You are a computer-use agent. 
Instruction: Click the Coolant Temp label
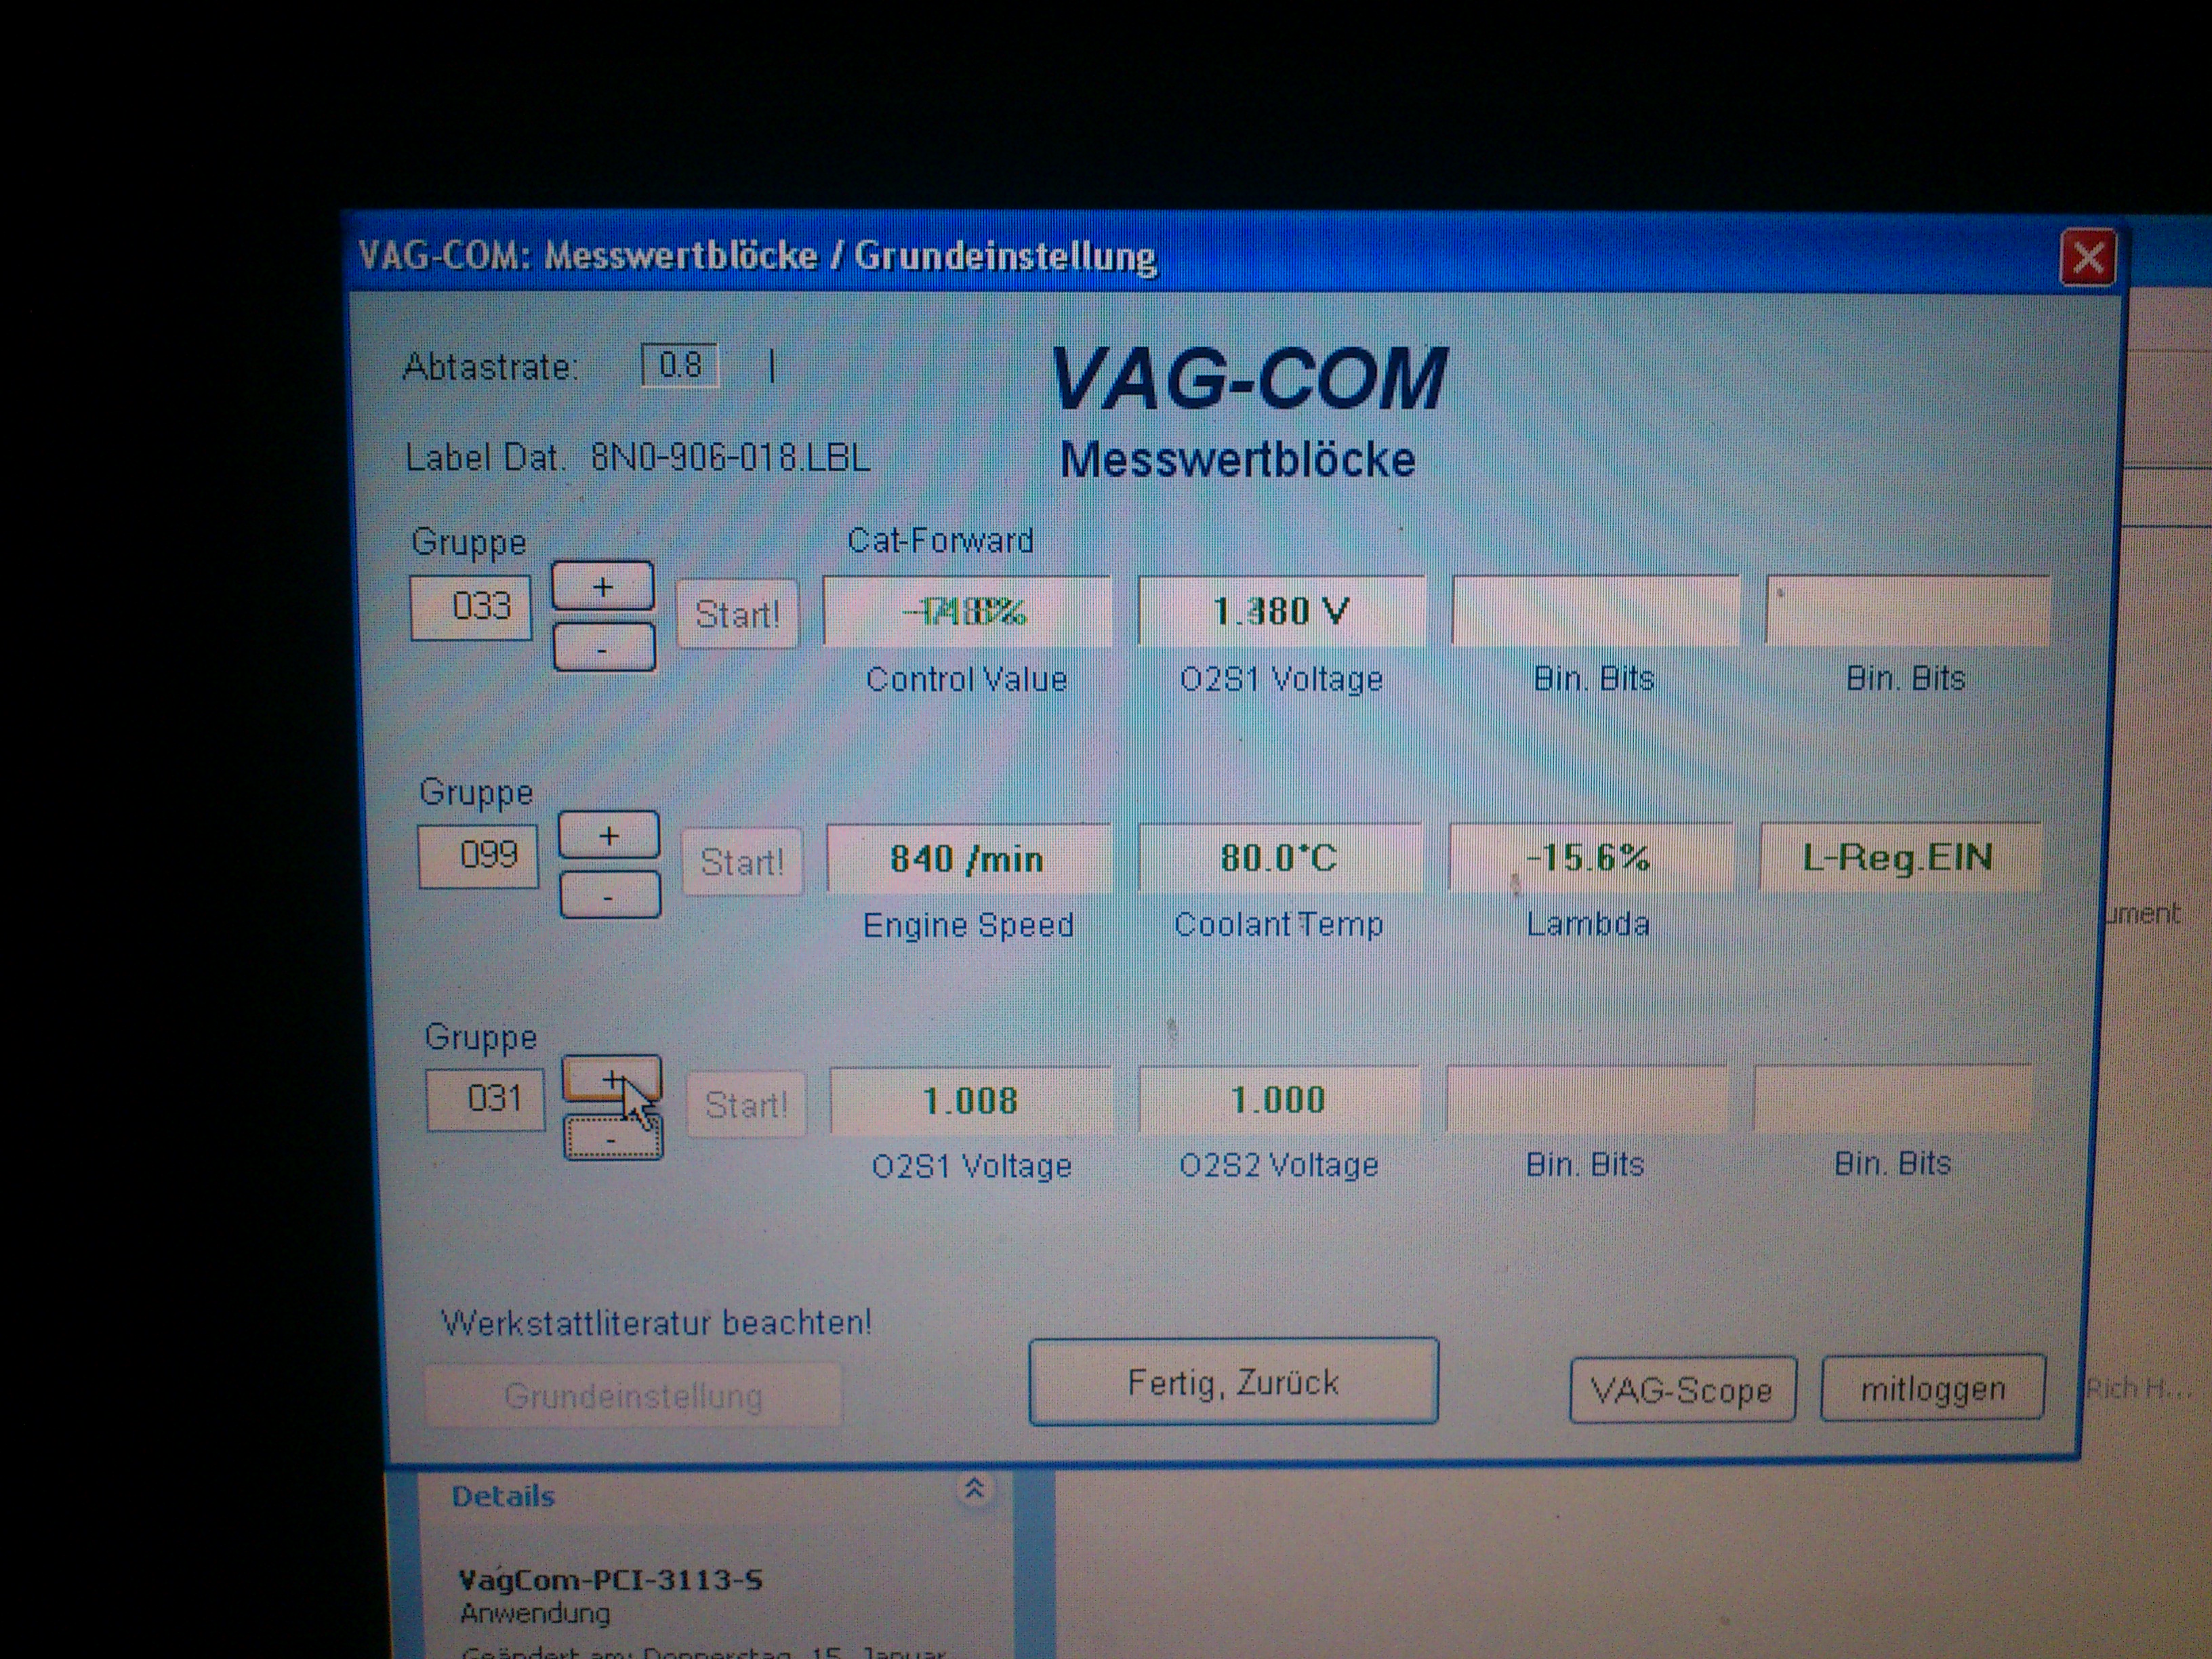(x=1278, y=924)
